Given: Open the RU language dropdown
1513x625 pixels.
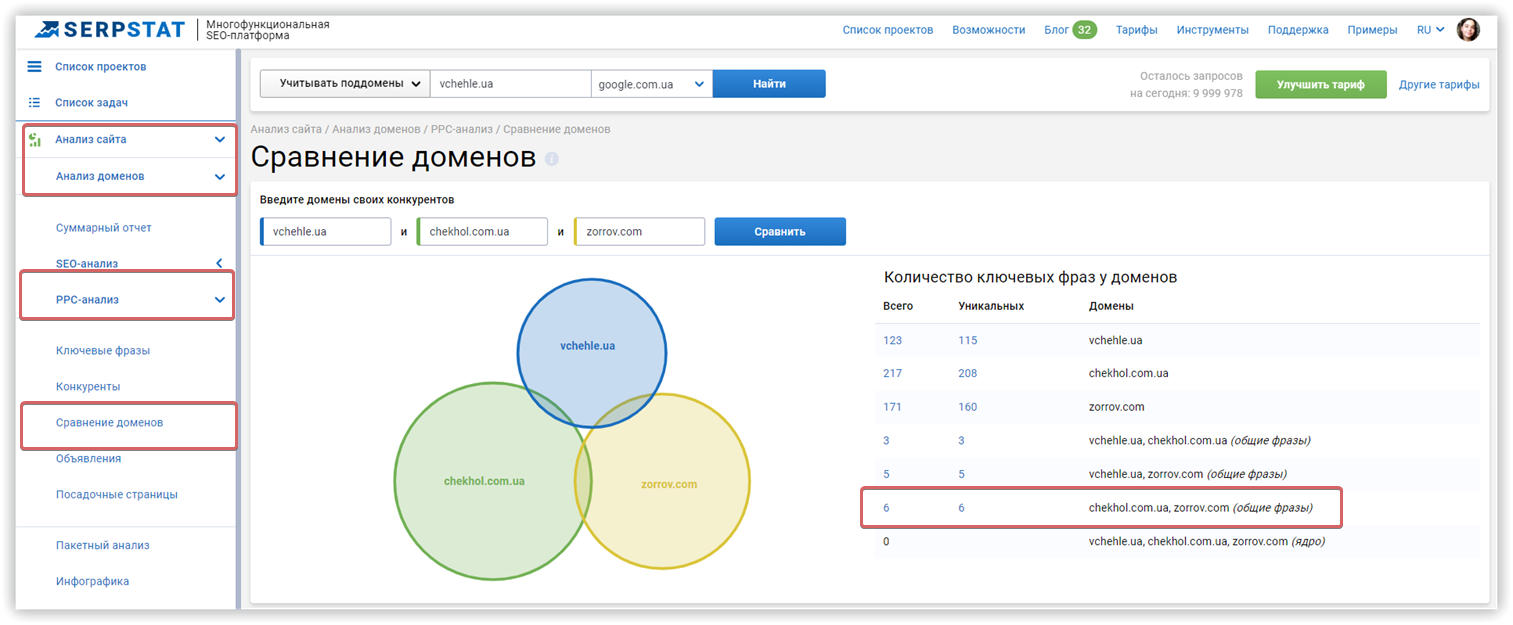Looking at the screenshot, I should pos(1430,30).
